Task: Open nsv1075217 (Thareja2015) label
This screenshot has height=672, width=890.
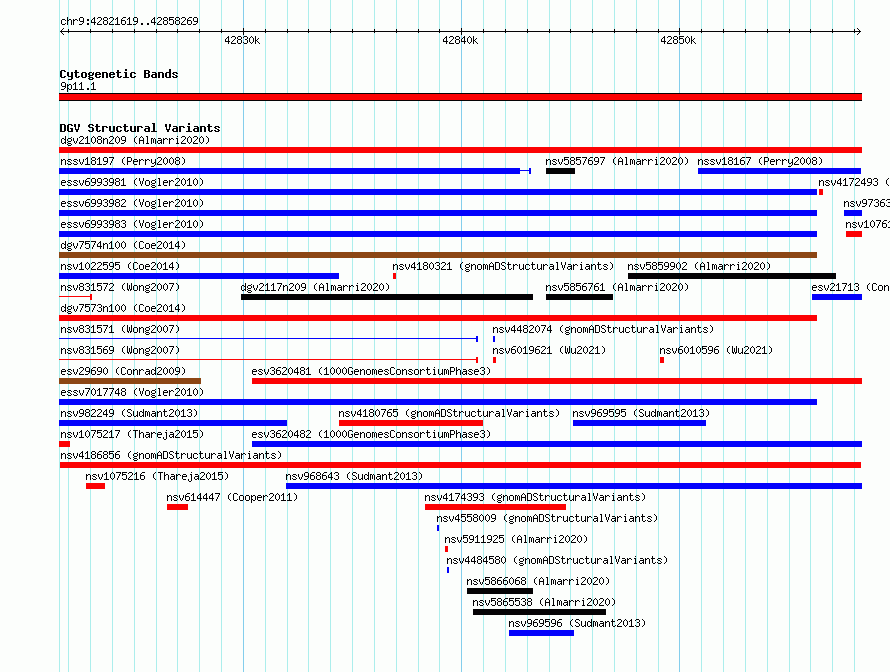Action: point(132,434)
